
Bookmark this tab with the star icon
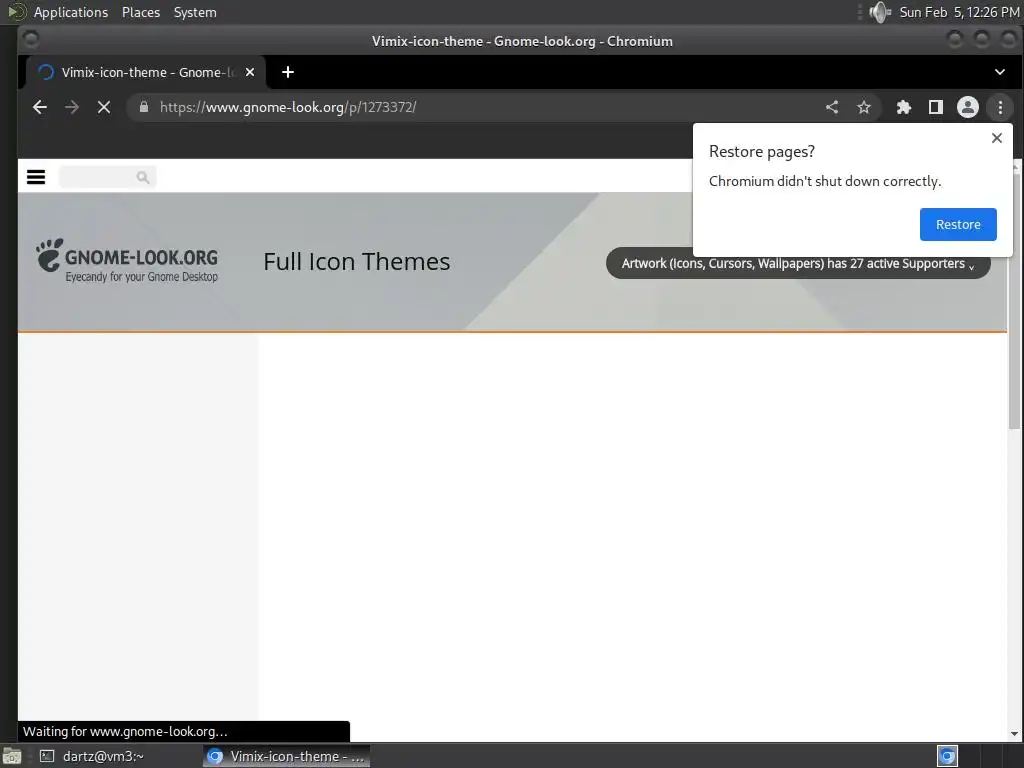[864, 107]
